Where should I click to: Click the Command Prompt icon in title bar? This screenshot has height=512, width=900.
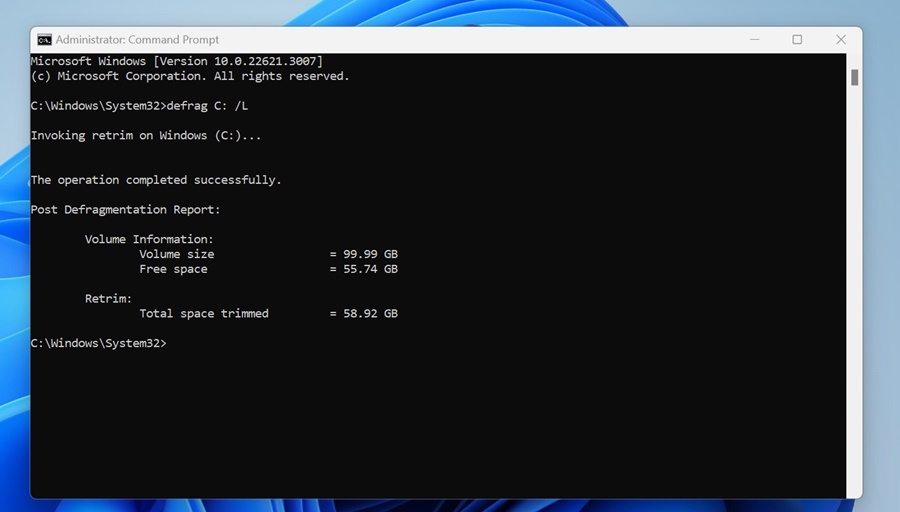(44, 40)
